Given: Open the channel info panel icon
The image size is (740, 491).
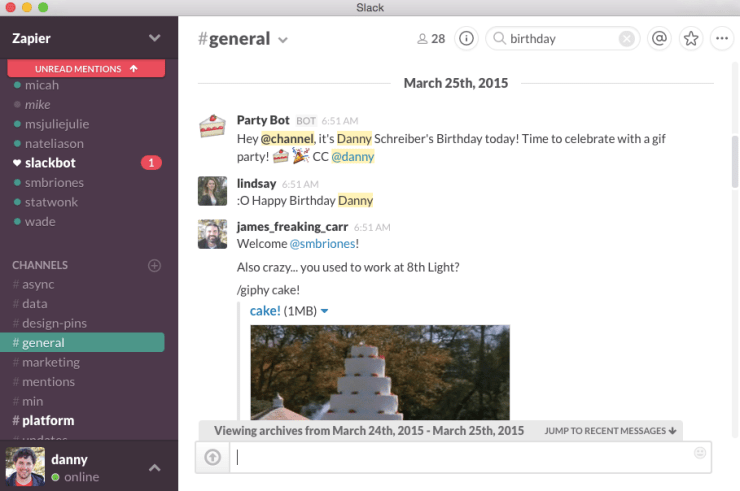Looking at the screenshot, I should pyautogui.click(x=466, y=39).
